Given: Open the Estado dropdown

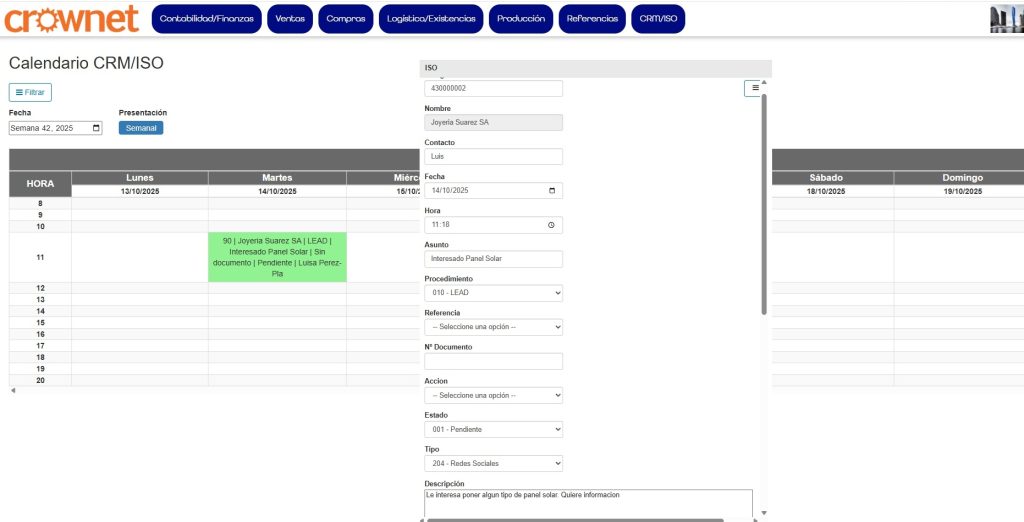Looking at the screenshot, I should (493, 429).
